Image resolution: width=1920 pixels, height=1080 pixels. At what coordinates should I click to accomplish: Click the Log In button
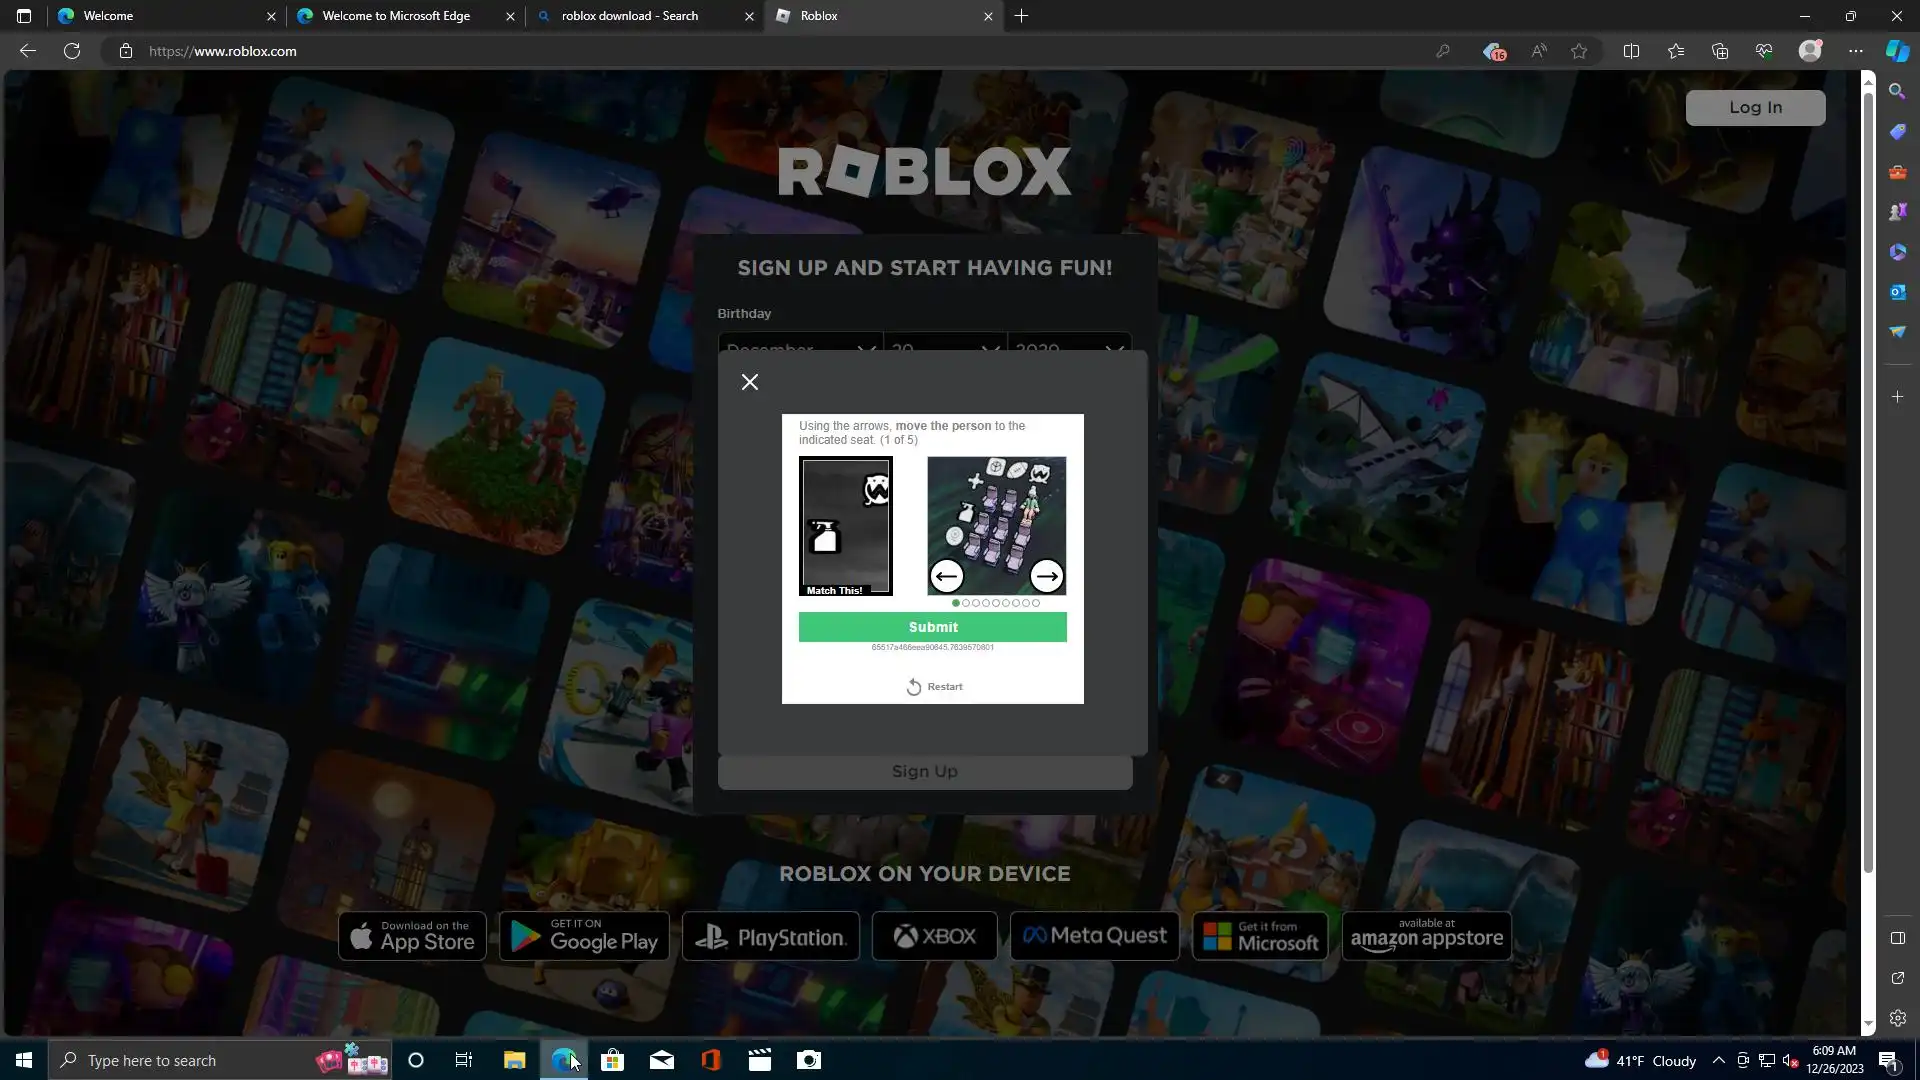coord(1755,108)
